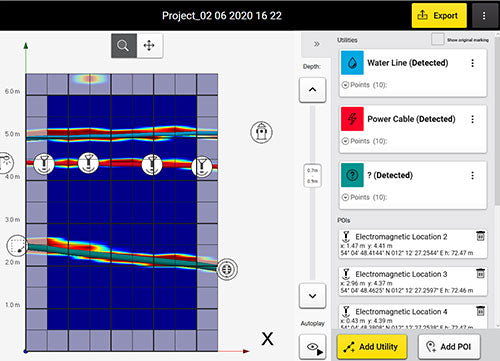Expand Points (10) under Water Line

364,85
